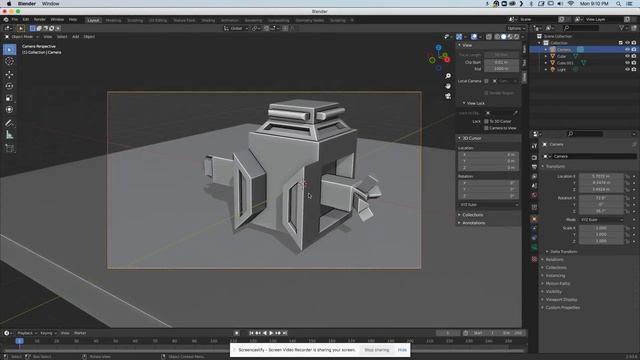Toggle camera view with camera icon
640x360 pixels.
(448, 96)
